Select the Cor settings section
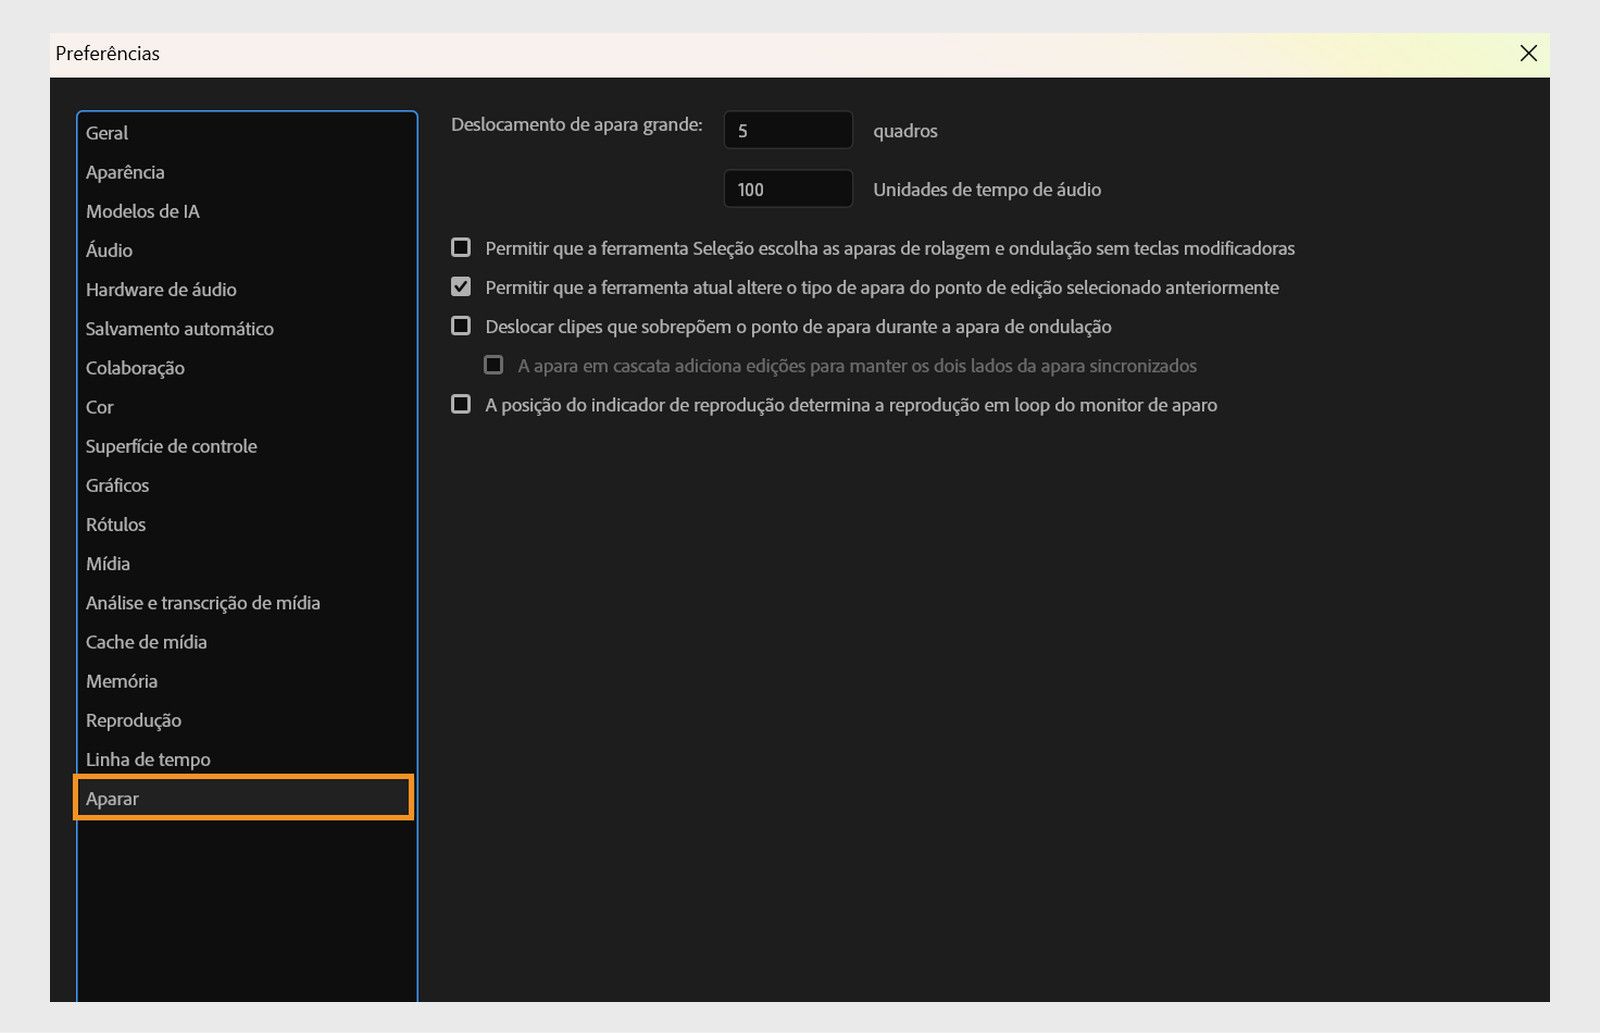This screenshot has height=1033, width=1600. [x=99, y=407]
